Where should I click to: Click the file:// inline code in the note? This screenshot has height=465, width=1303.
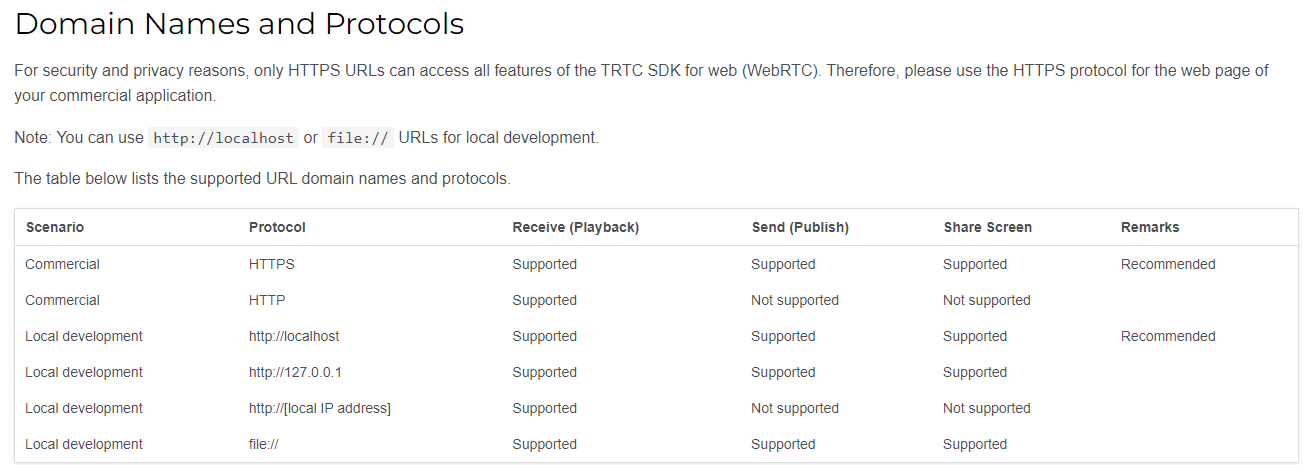(358, 138)
